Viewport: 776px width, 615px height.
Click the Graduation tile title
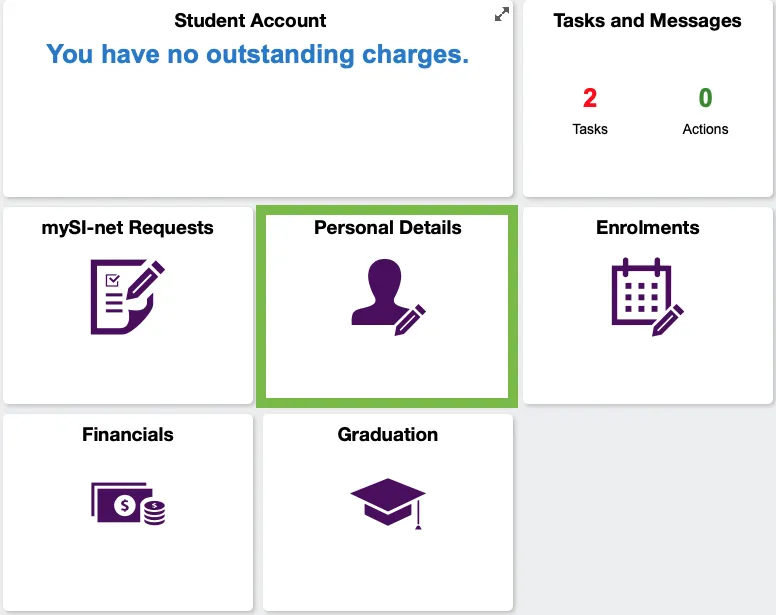coord(388,434)
